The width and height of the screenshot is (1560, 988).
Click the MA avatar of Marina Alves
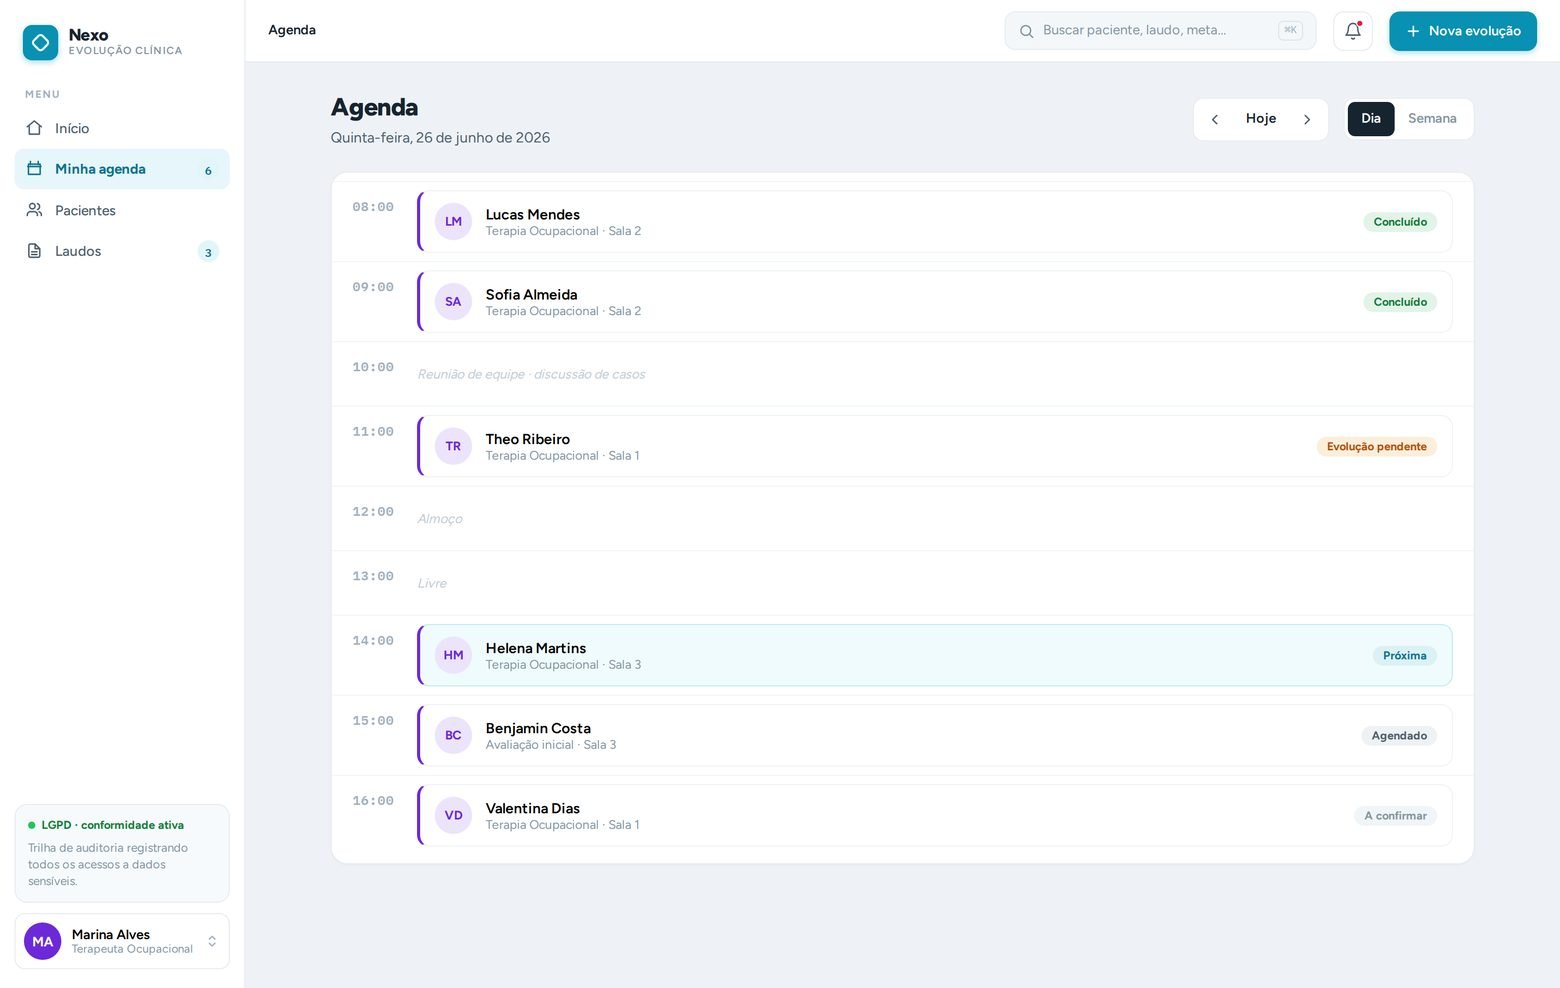pos(43,941)
